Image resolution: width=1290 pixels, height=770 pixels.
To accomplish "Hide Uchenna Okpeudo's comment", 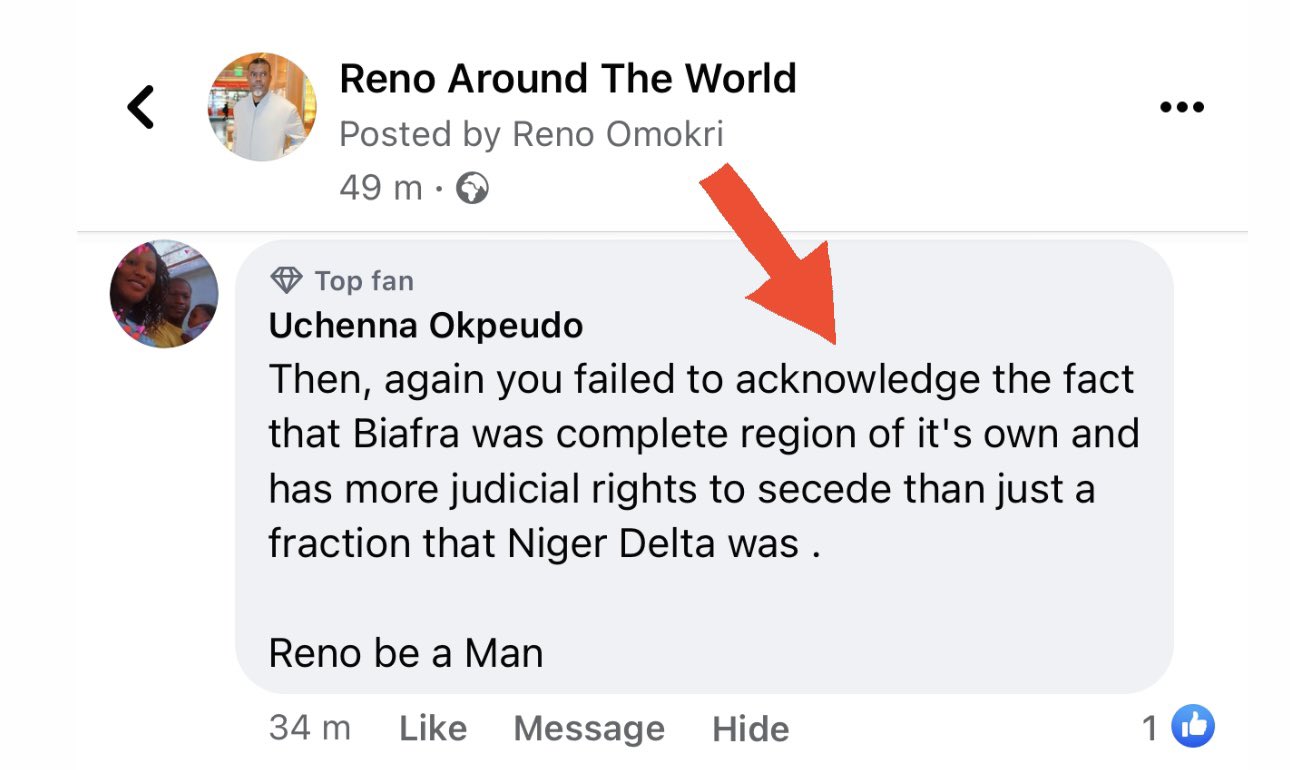I will tap(750, 728).
